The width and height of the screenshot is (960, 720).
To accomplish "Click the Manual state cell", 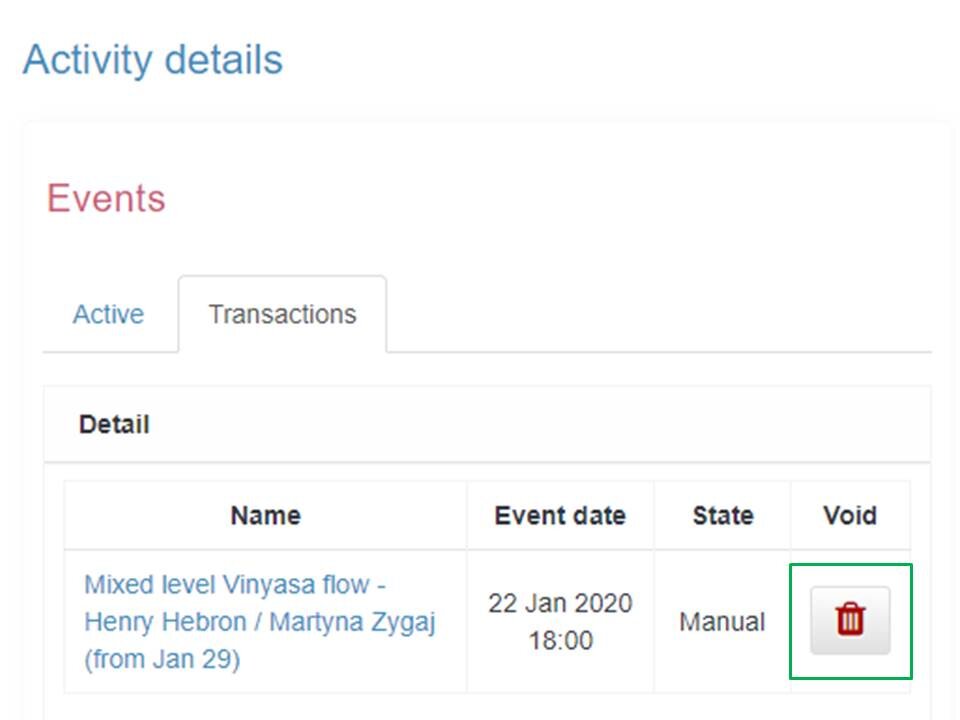I will click(722, 620).
